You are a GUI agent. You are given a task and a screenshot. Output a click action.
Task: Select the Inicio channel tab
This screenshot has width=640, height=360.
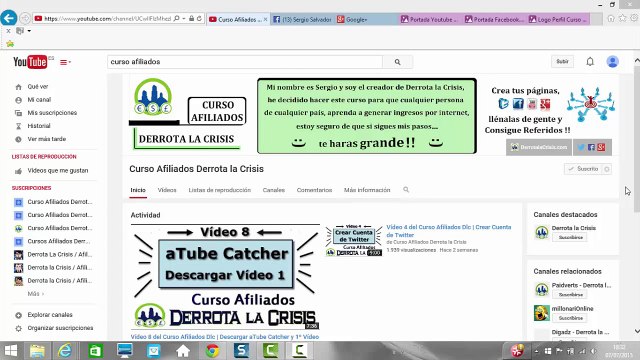[138, 190]
